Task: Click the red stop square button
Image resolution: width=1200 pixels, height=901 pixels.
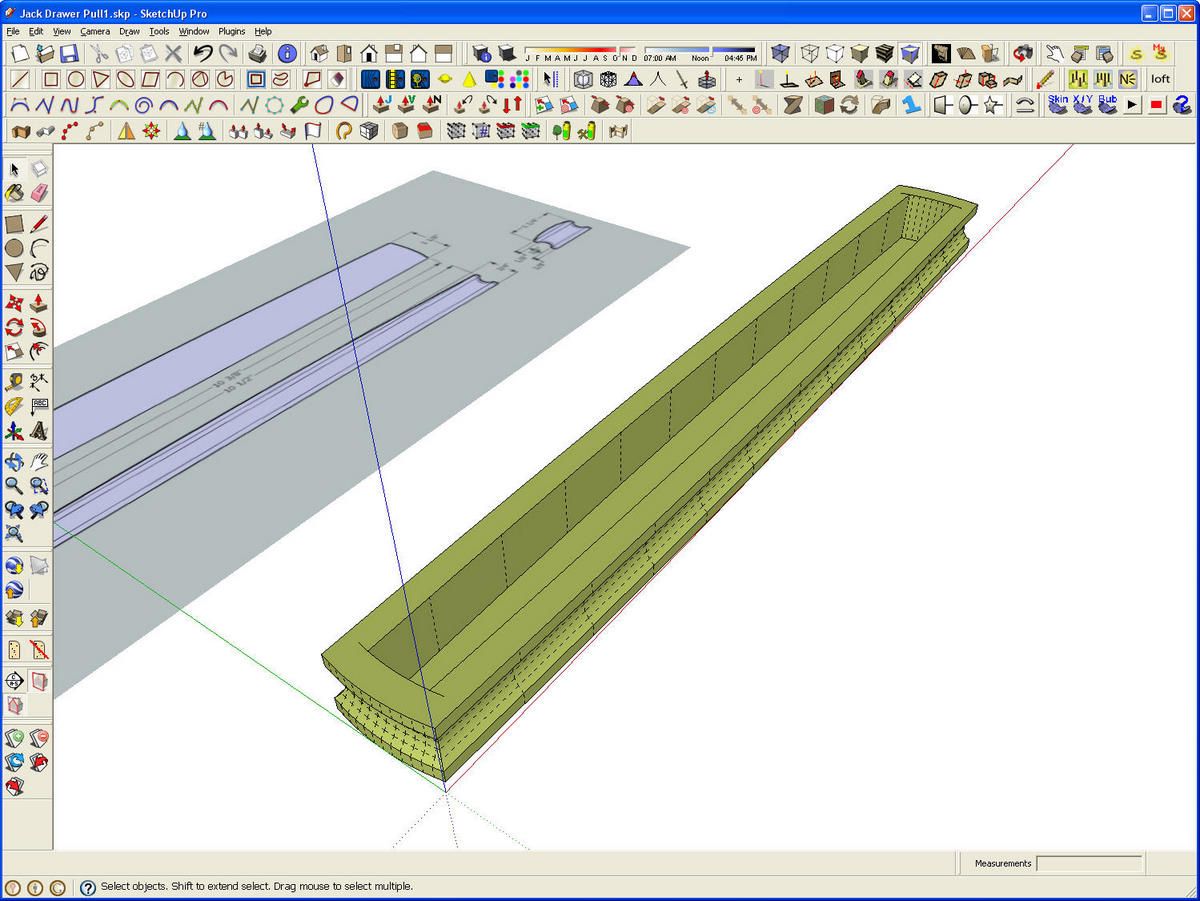Action: click(1157, 104)
